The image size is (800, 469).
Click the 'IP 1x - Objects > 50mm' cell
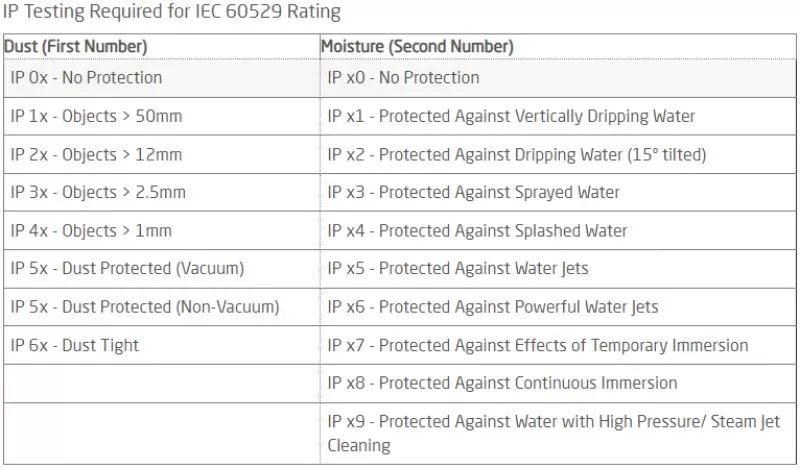pos(96,116)
